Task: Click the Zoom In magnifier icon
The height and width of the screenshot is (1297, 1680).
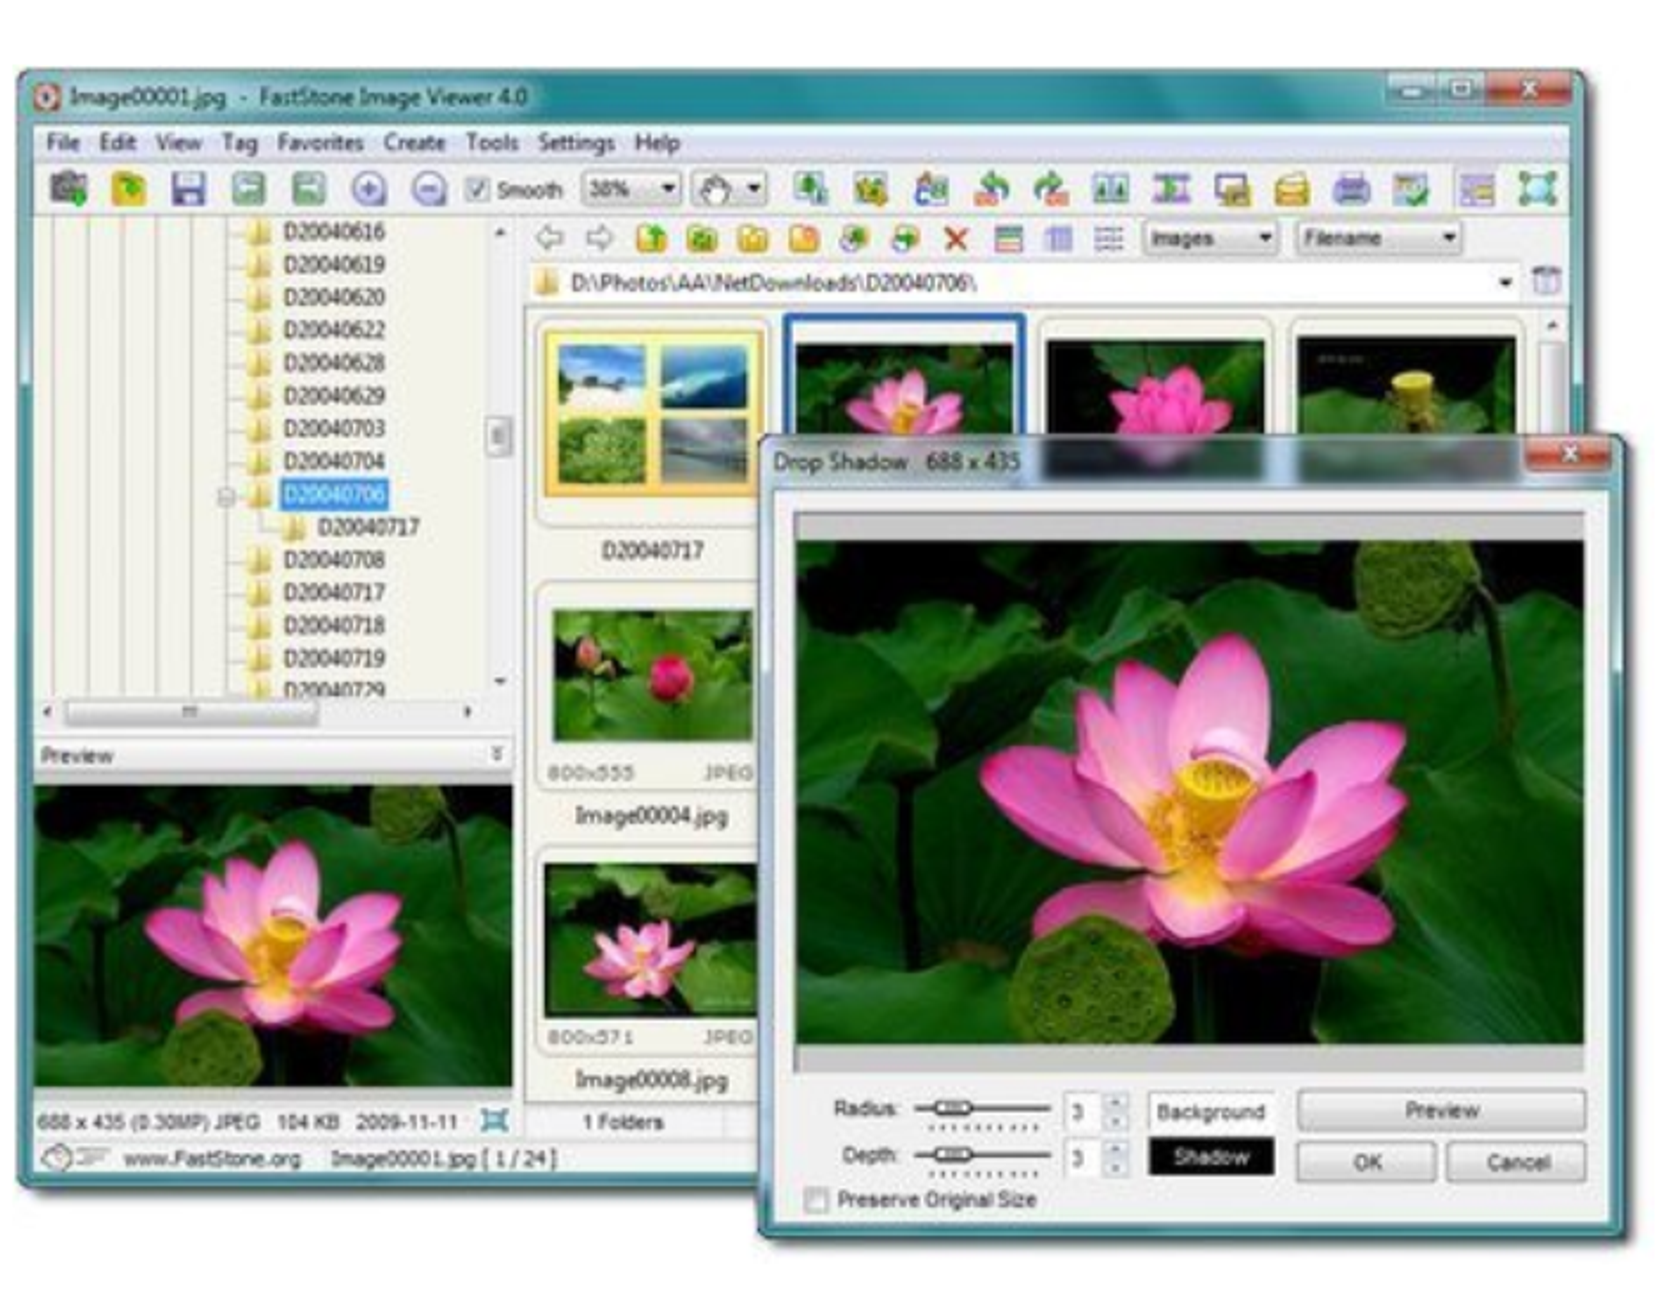Action: (368, 188)
